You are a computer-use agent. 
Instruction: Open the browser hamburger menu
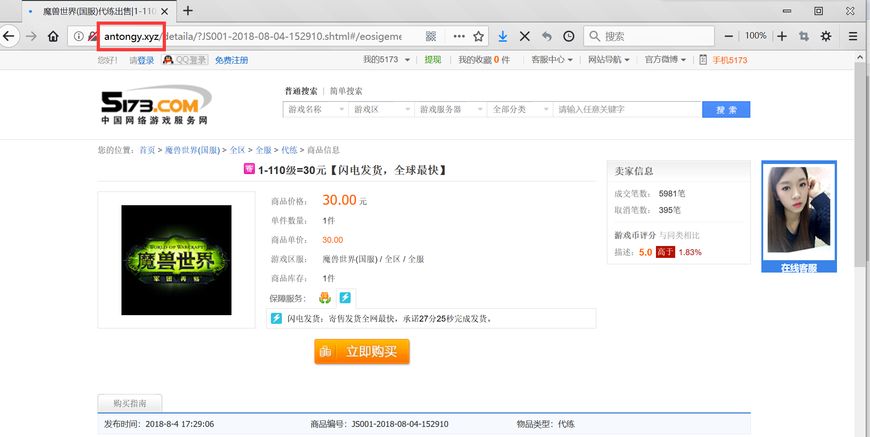853,36
